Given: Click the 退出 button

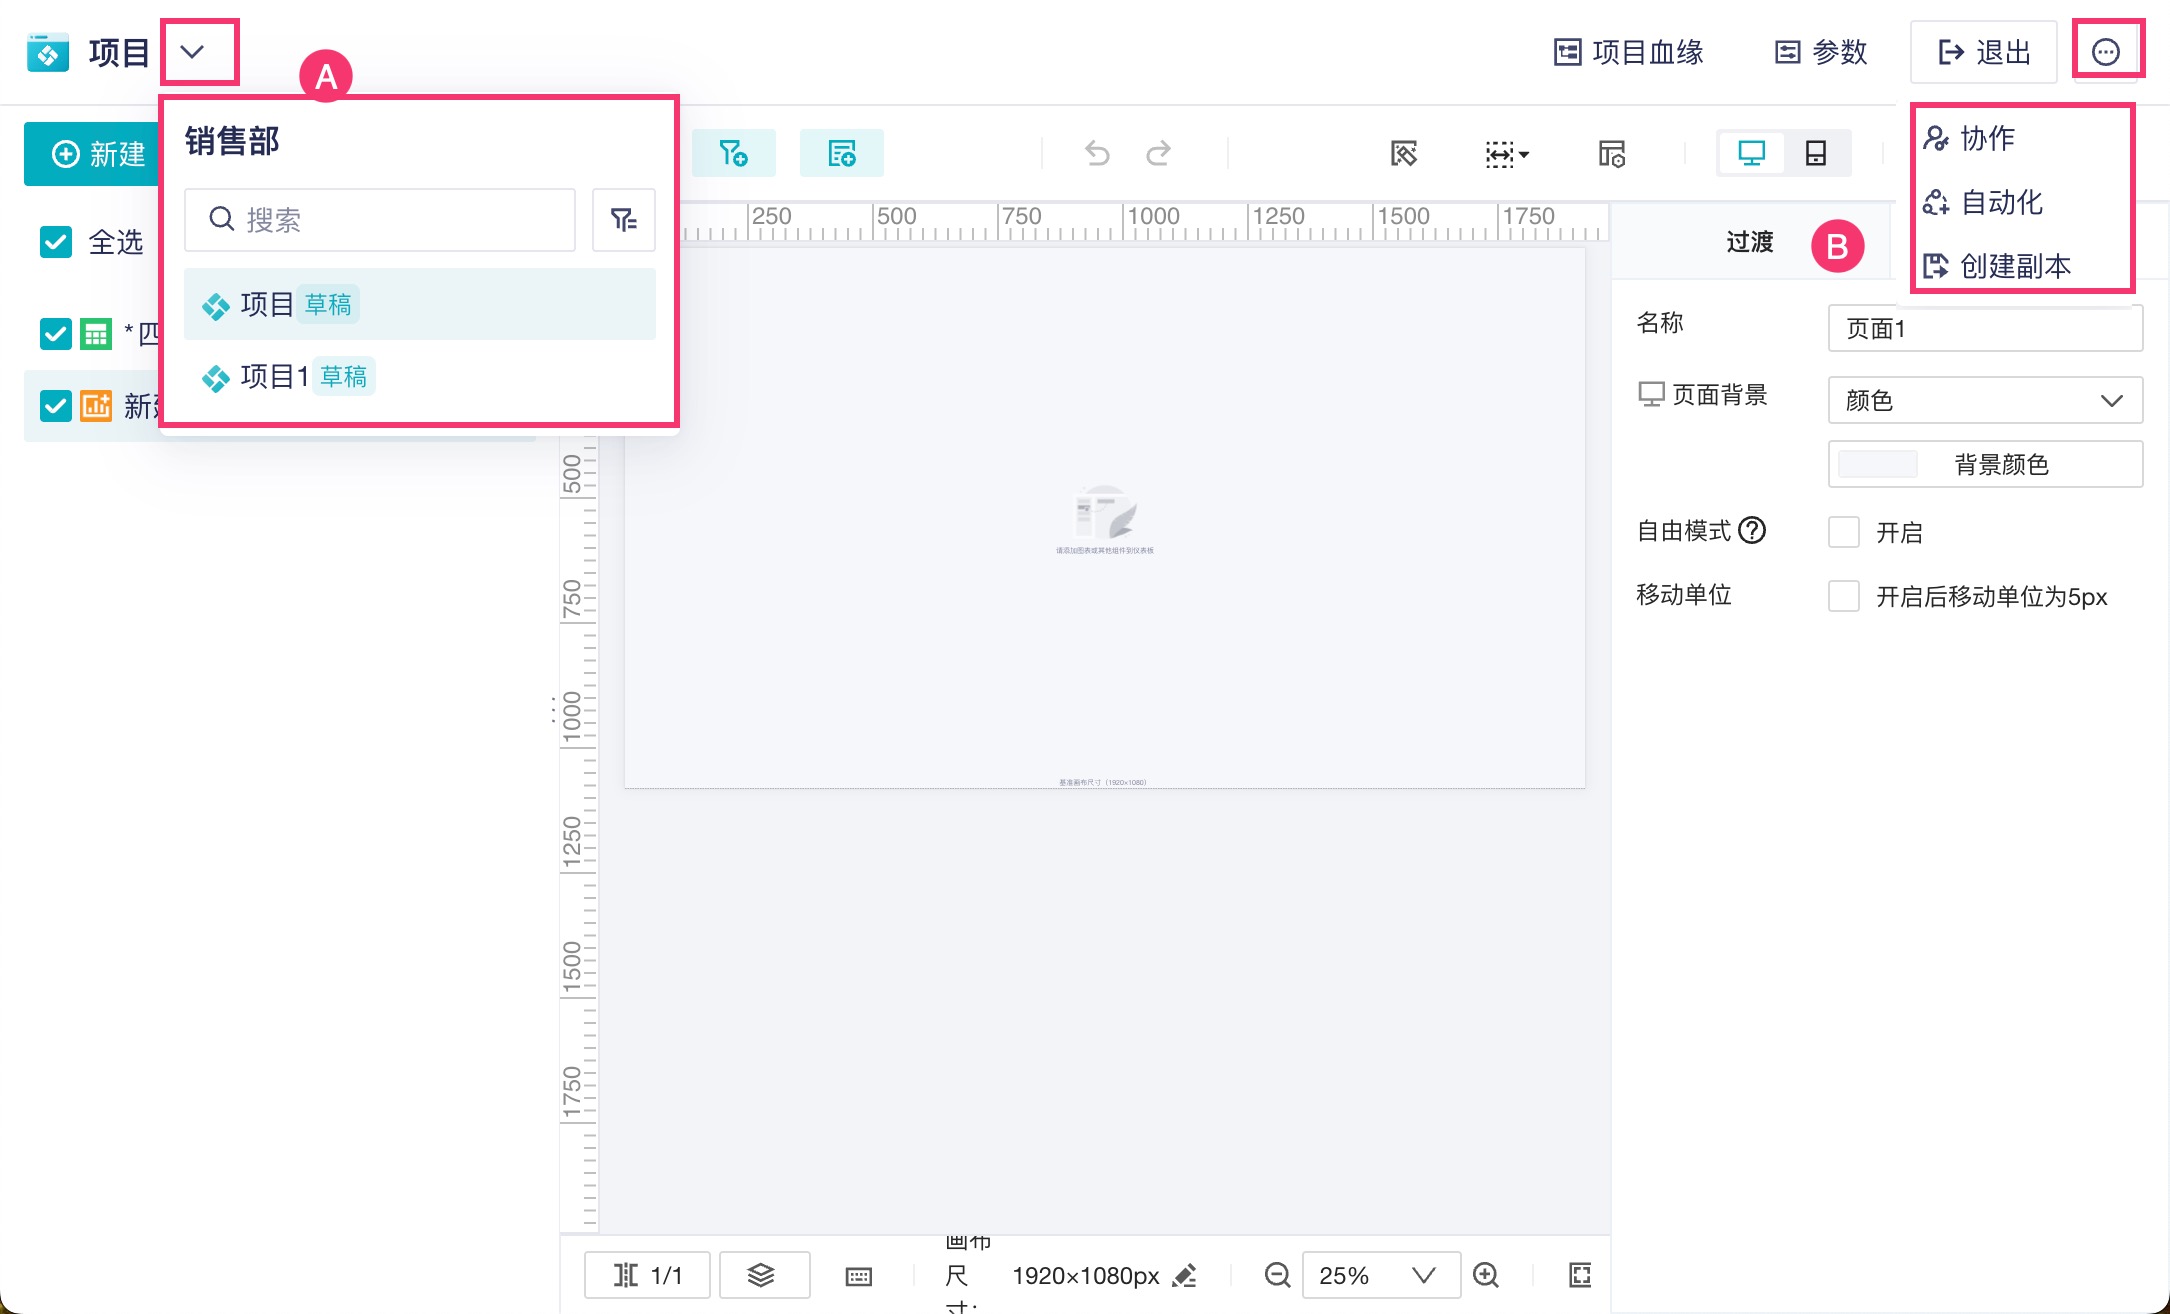Looking at the screenshot, I should 1983,52.
